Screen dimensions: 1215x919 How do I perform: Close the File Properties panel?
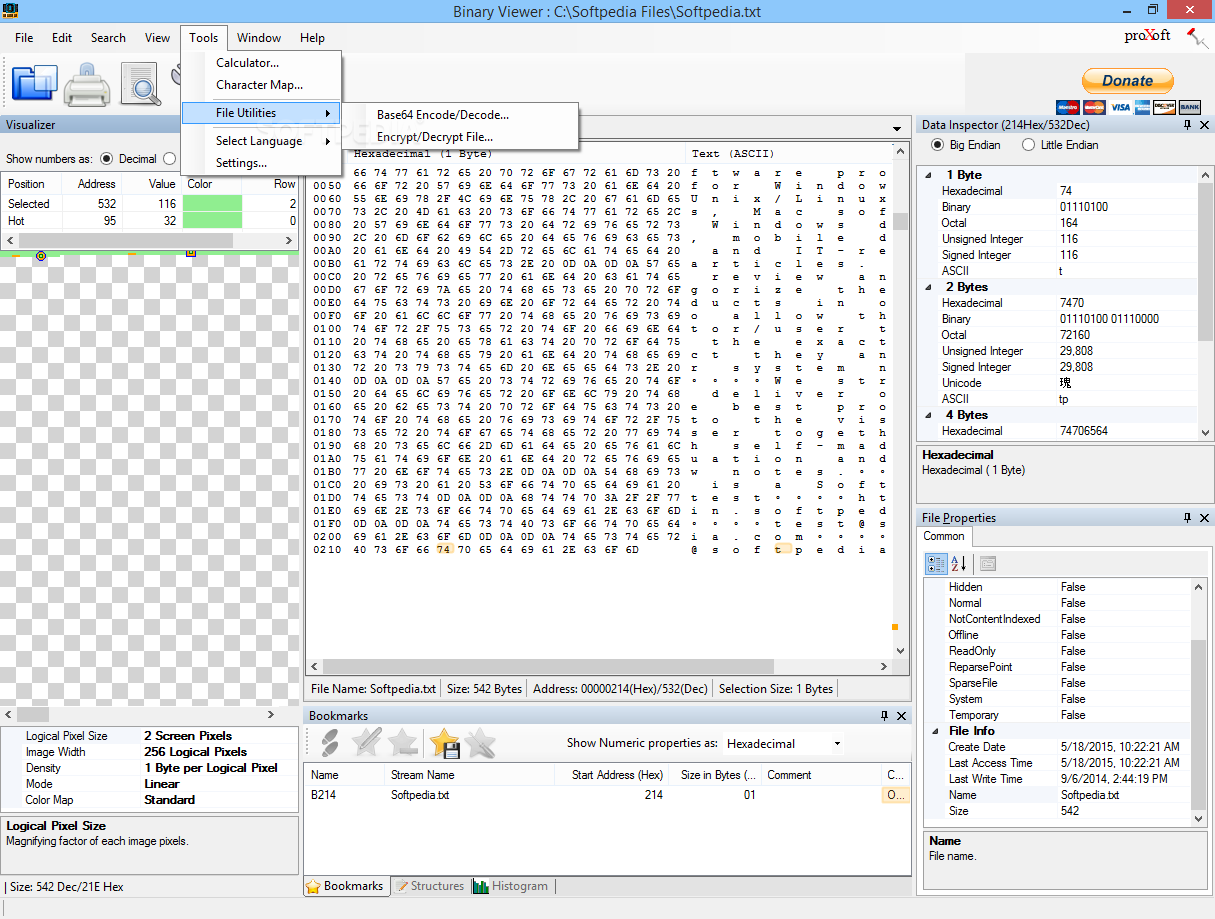click(x=1203, y=518)
